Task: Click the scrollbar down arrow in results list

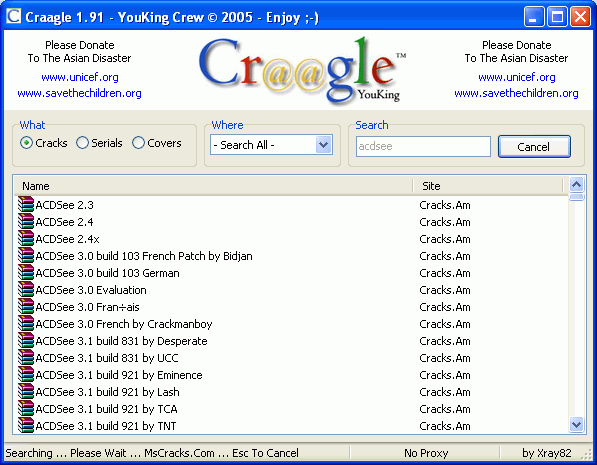Action: tap(576, 424)
